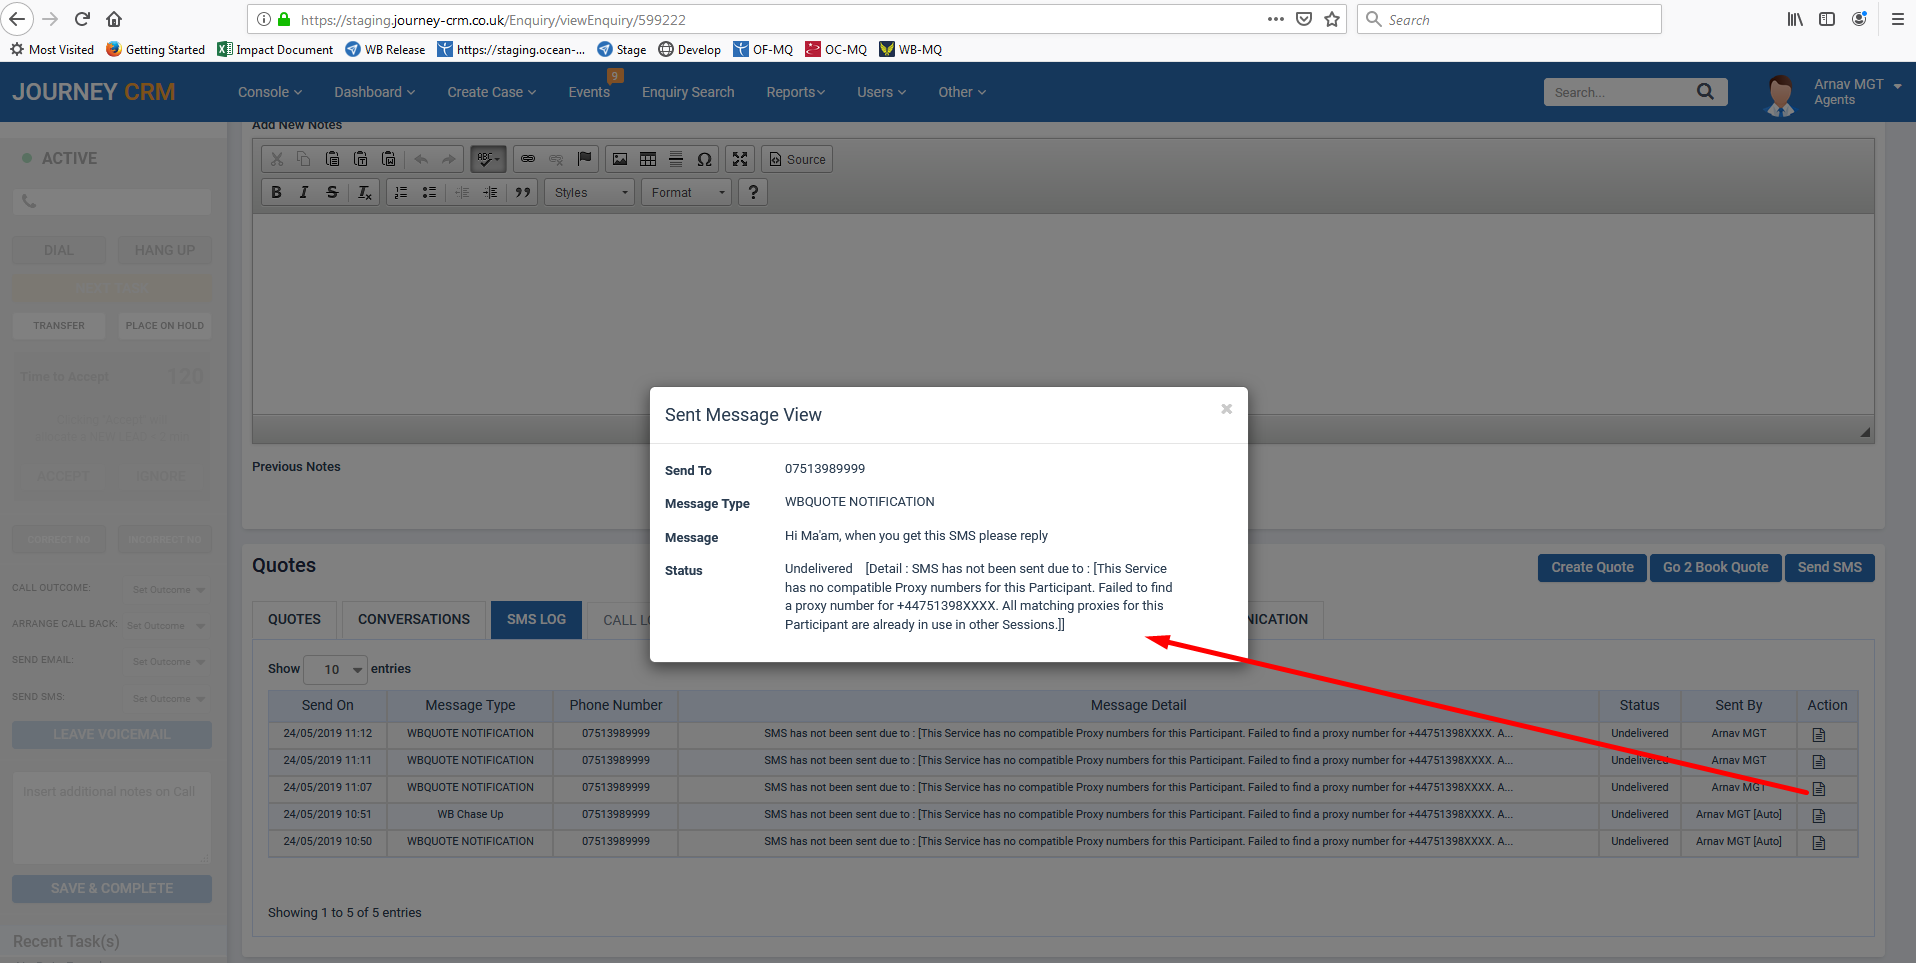Go to Enquiry Search
This screenshot has width=1916, height=963.
click(x=688, y=92)
